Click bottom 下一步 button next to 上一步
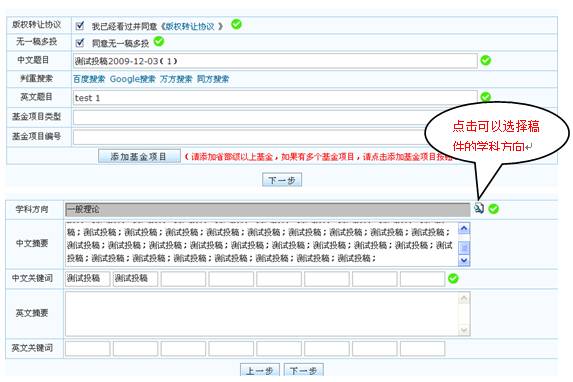This screenshot has width=573, height=382. pyautogui.click(x=304, y=370)
